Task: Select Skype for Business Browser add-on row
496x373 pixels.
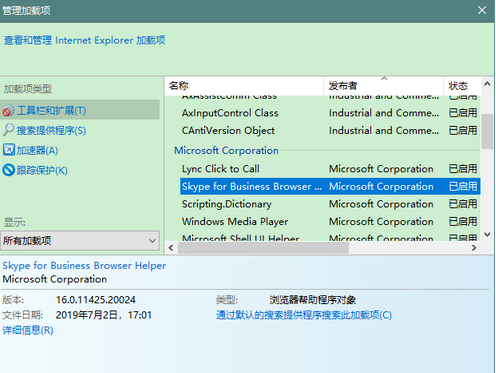Action: coord(330,186)
